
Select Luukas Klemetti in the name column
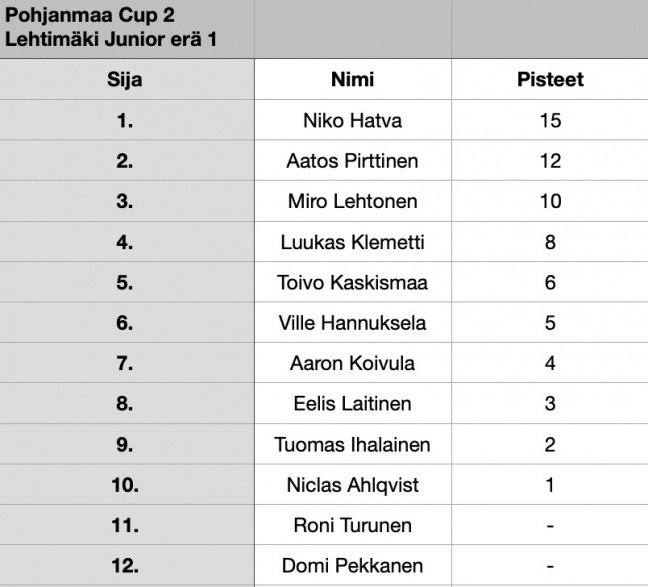pyautogui.click(x=353, y=242)
